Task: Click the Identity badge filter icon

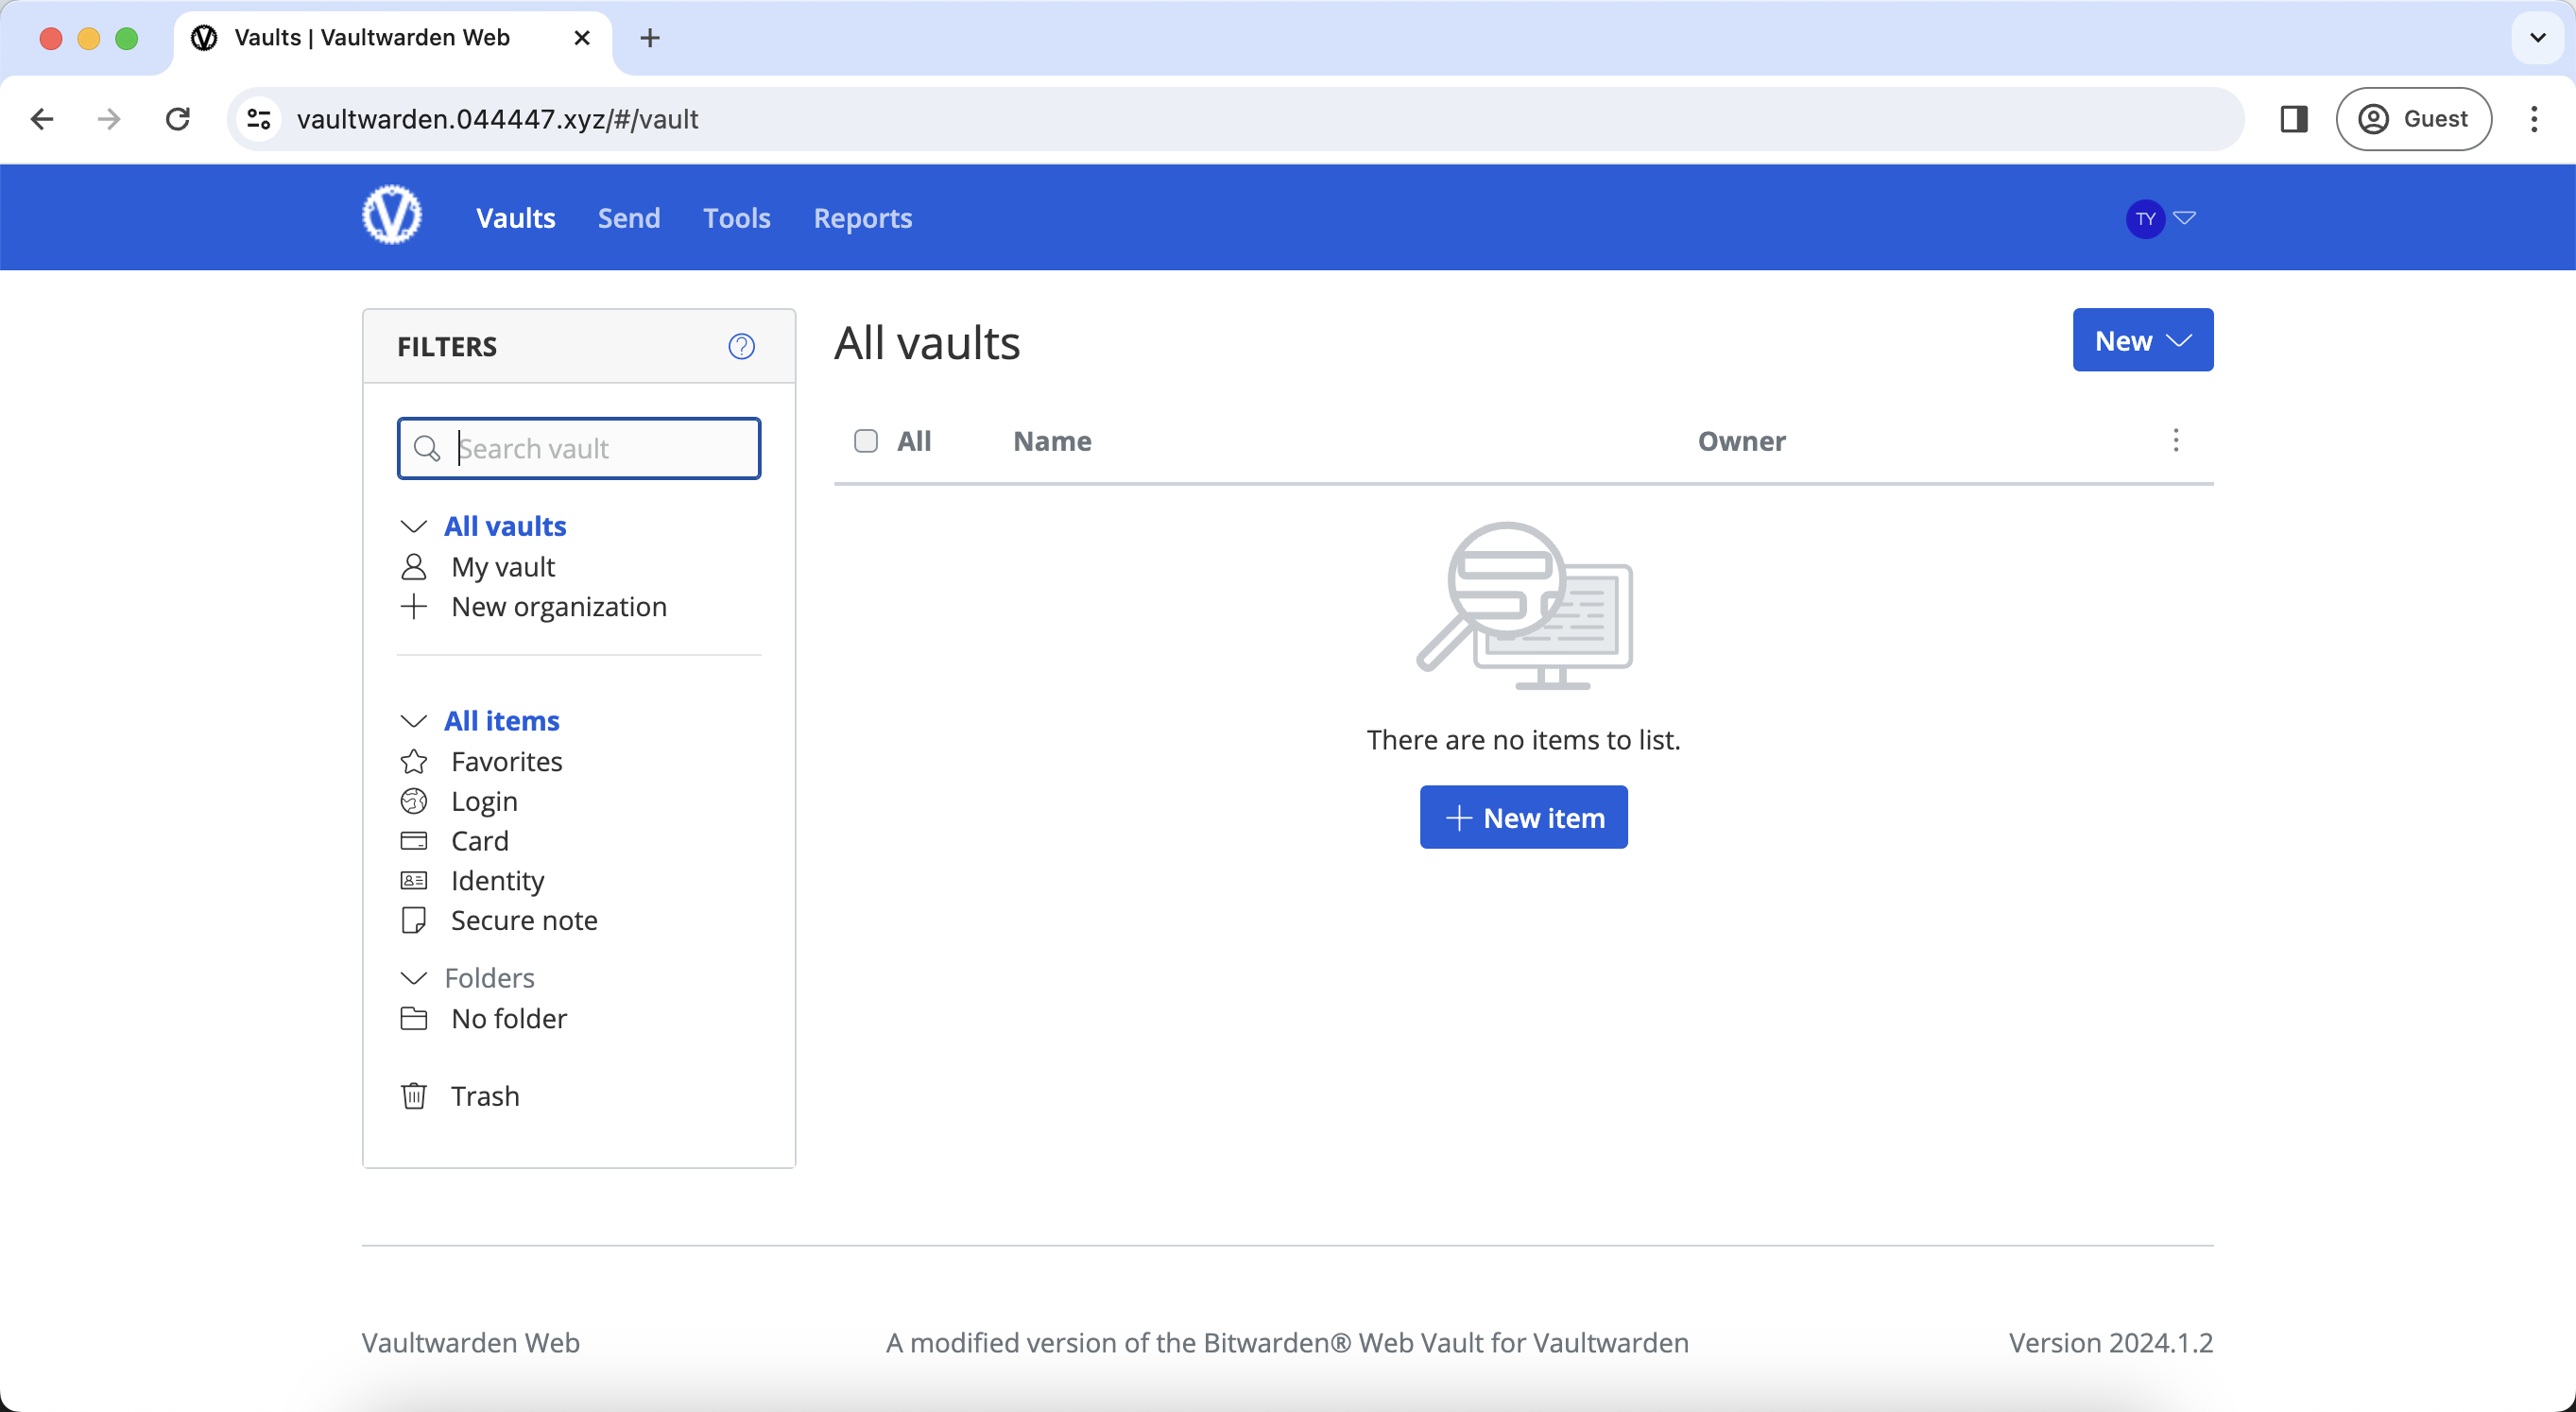Action: click(x=413, y=881)
